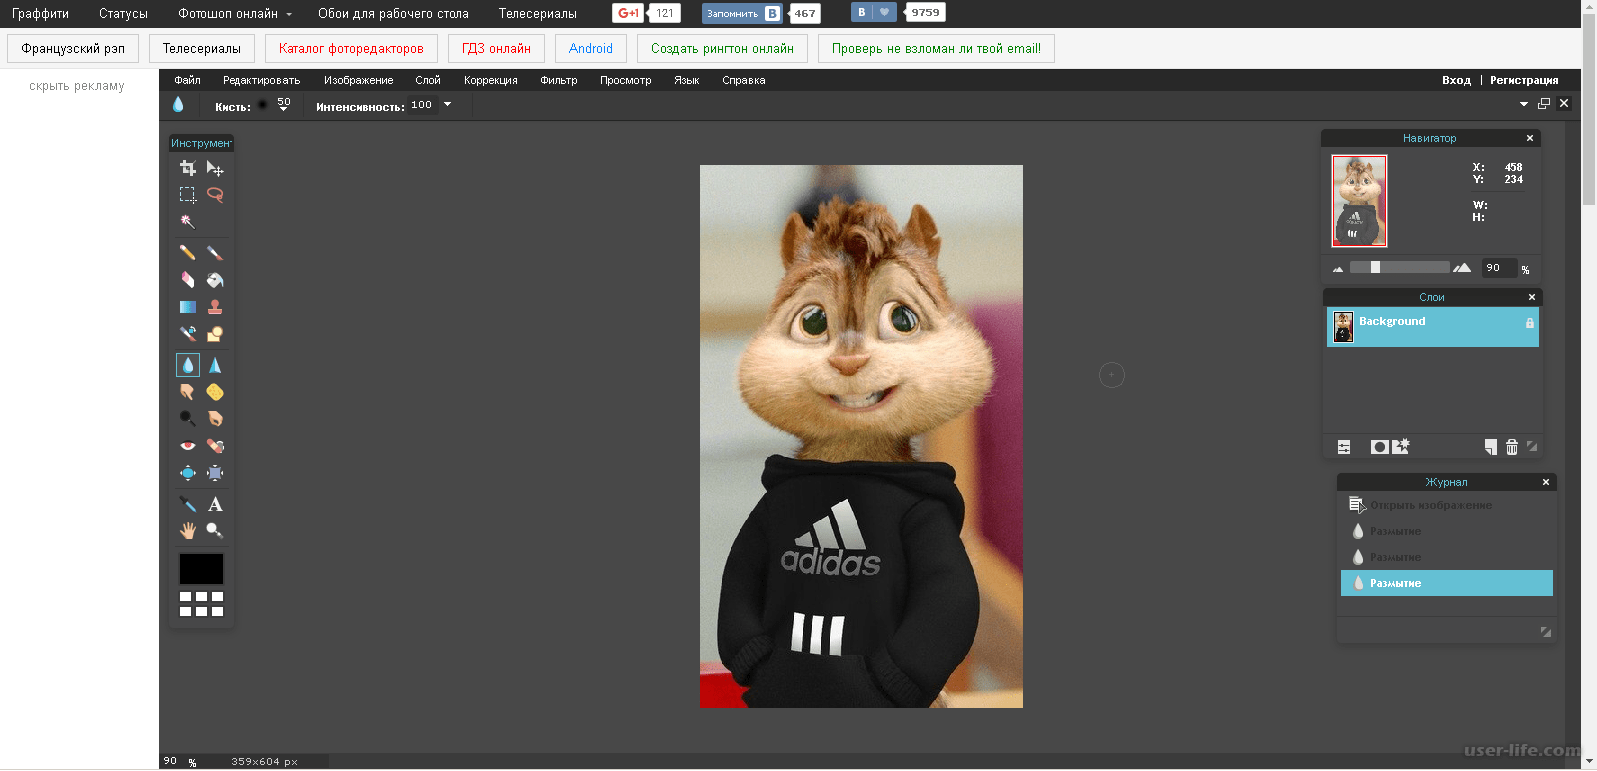
Task: Select the Color Replace tool
Action: pyautogui.click(x=188, y=334)
